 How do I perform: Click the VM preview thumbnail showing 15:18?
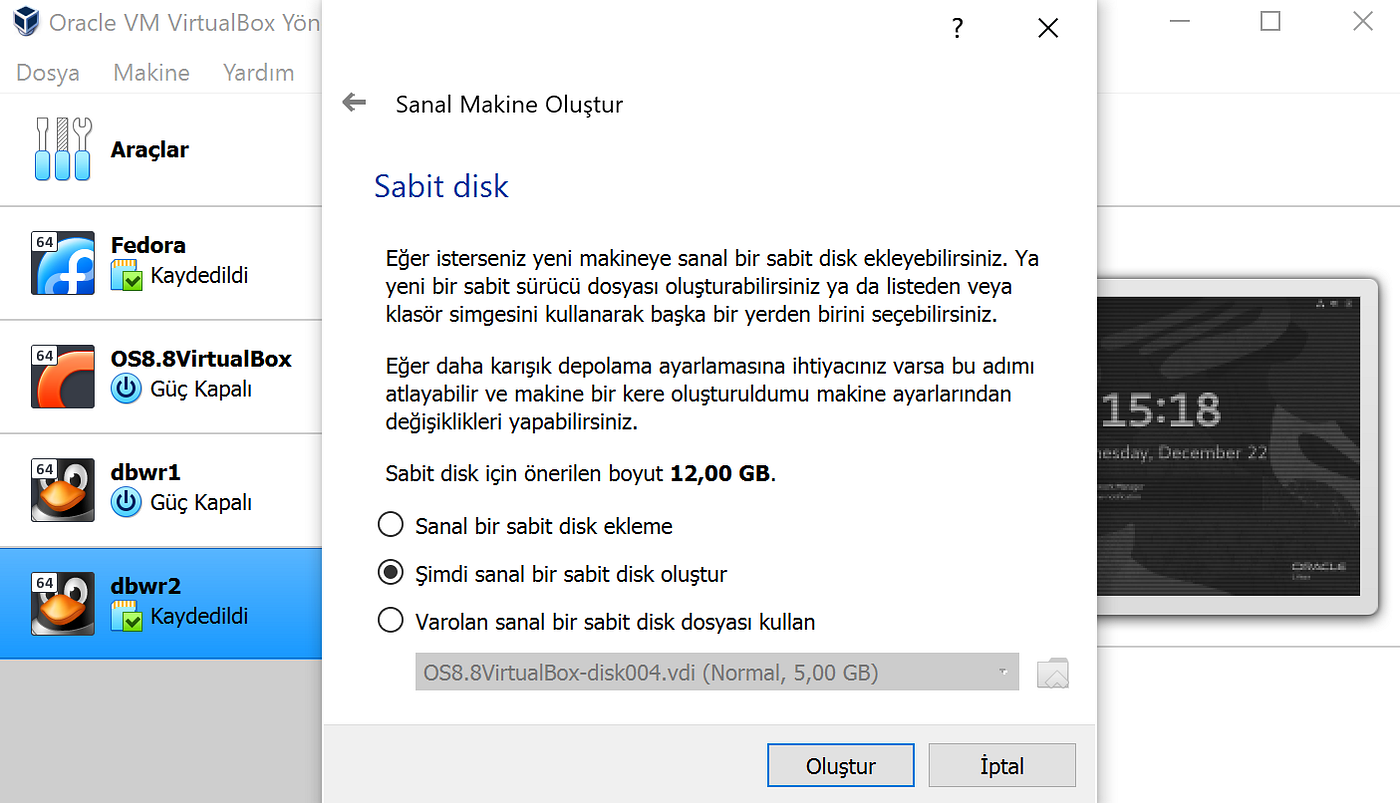[1230, 447]
